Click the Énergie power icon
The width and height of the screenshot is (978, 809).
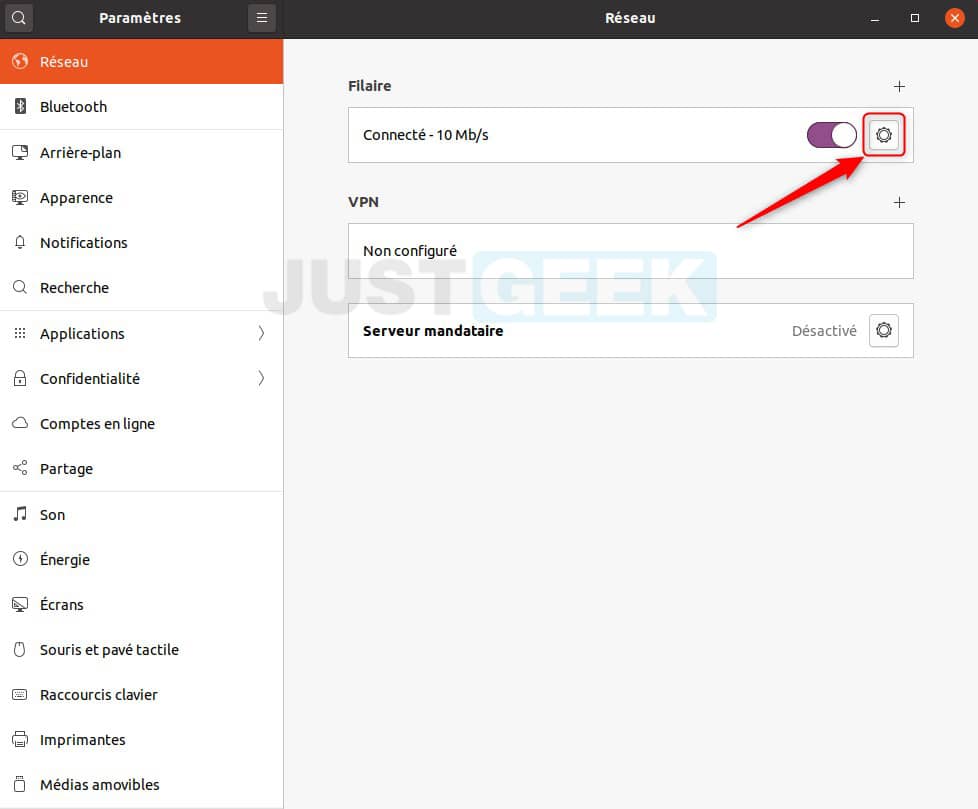20,559
